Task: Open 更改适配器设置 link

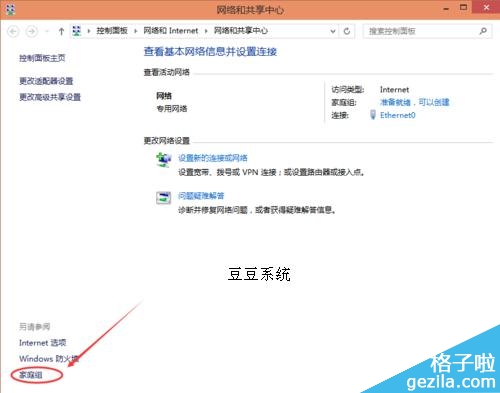Action: [x=46, y=81]
